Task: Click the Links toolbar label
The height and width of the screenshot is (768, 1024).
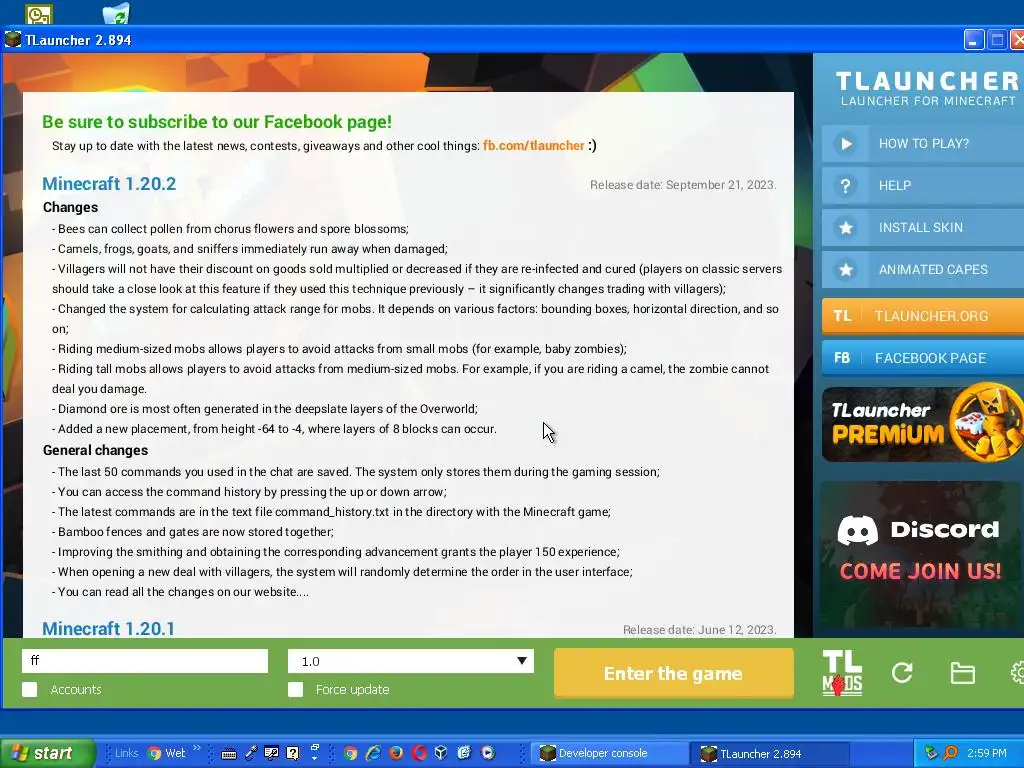Action: pos(126,753)
